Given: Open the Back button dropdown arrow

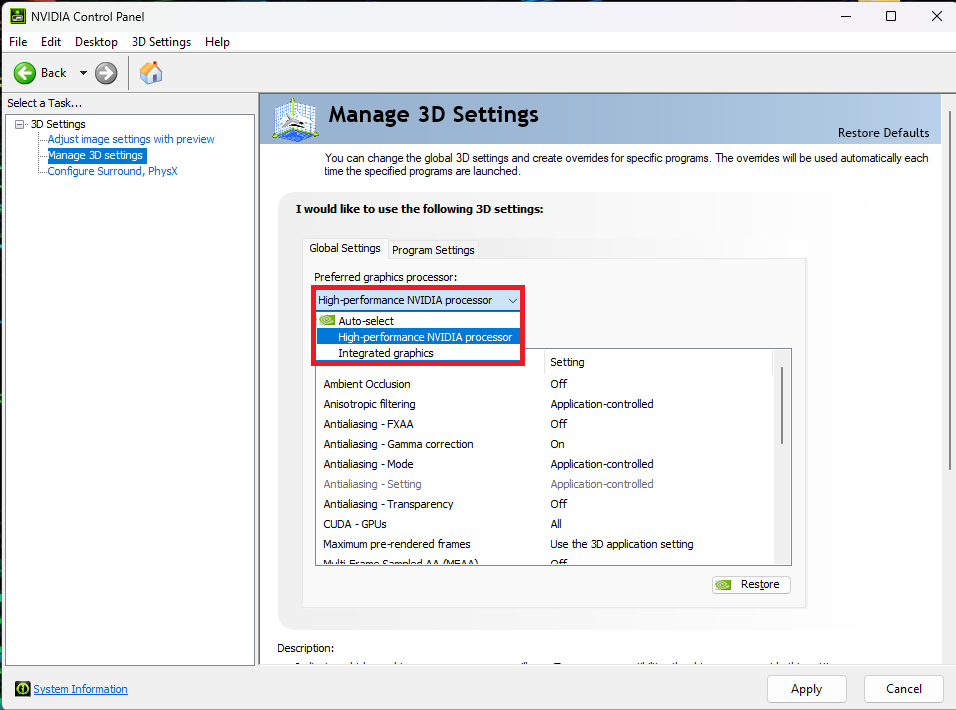Looking at the screenshot, I should (x=84, y=72).
